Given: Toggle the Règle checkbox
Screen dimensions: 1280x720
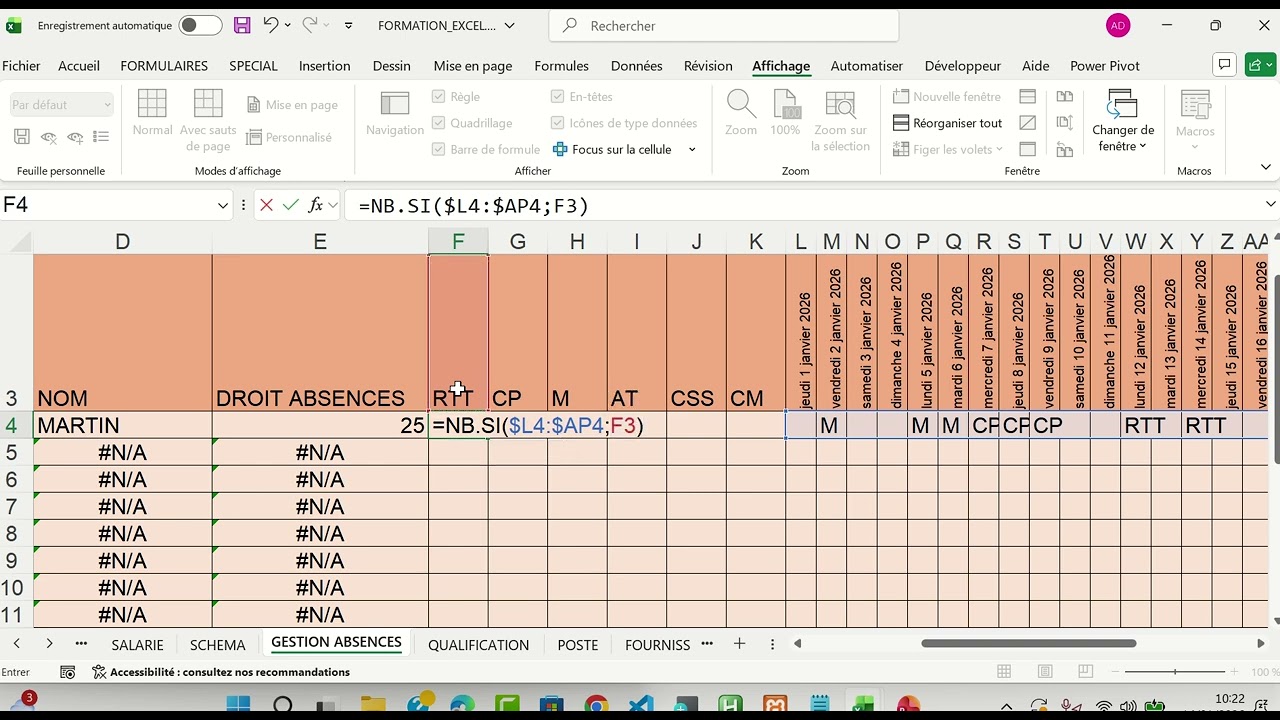Looking at the screenshot, I should point(439,97).
